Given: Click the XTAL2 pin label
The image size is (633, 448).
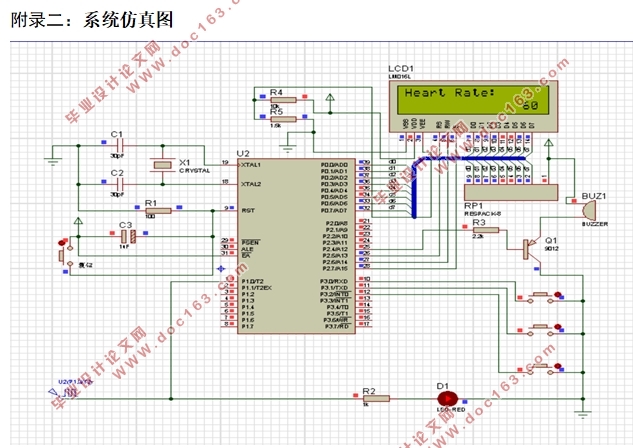Looking at the screenshot, I should tap(251, 184).
